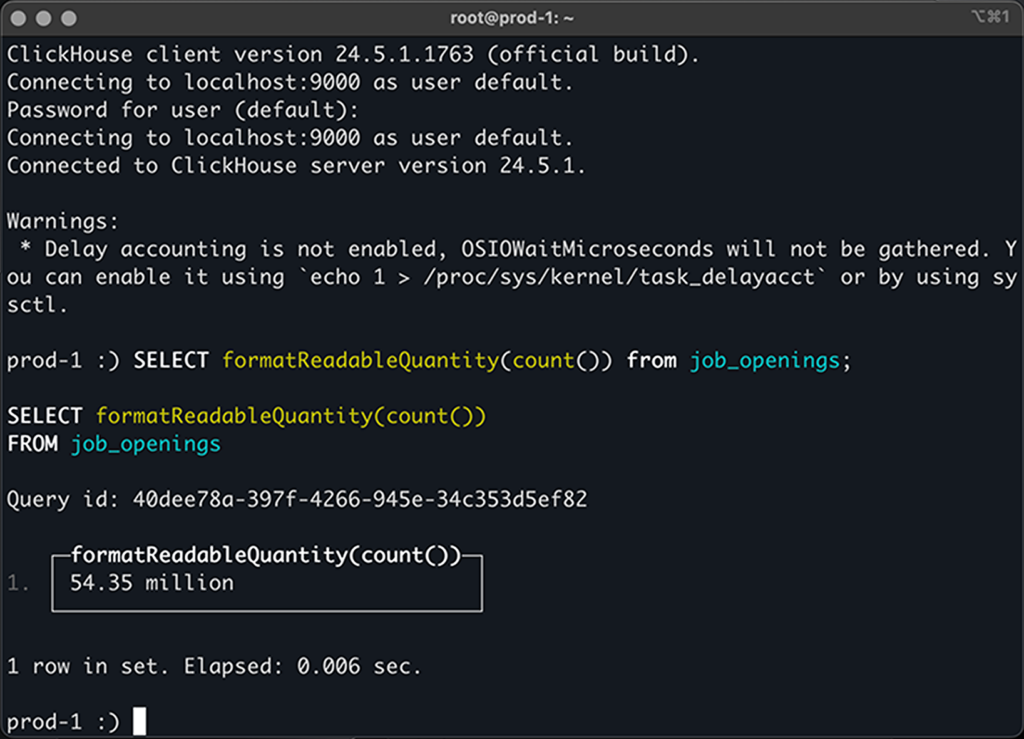Click the green zoom circle icon
This screenshot has width=1024, height=739.
(68, 17)
